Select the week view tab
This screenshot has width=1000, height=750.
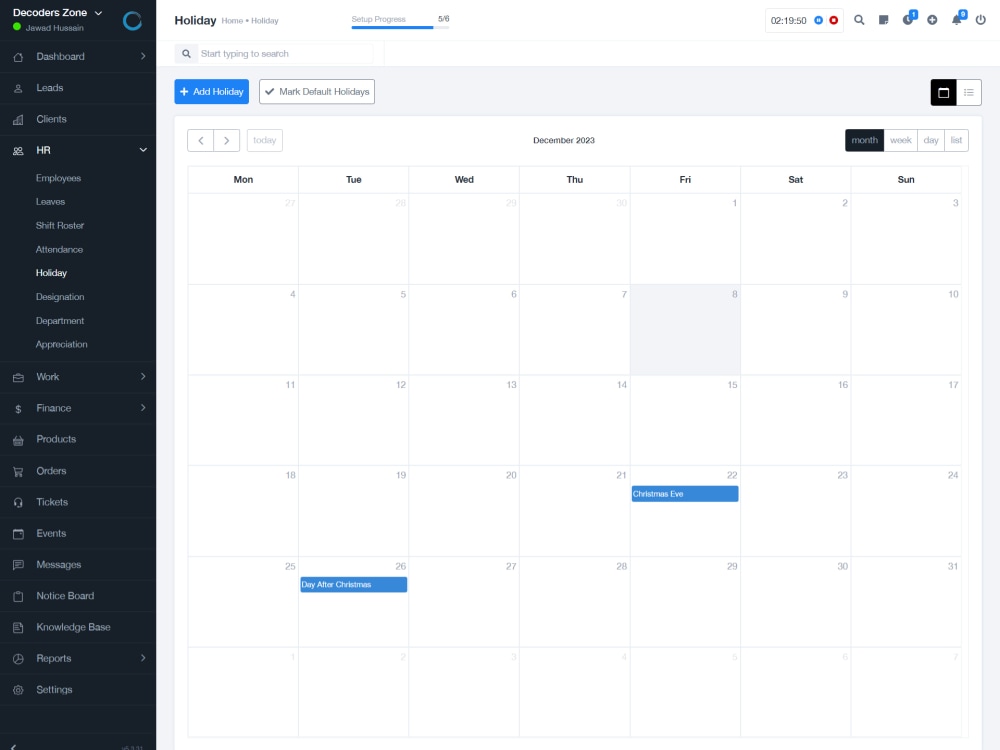[x=901, y=140]
